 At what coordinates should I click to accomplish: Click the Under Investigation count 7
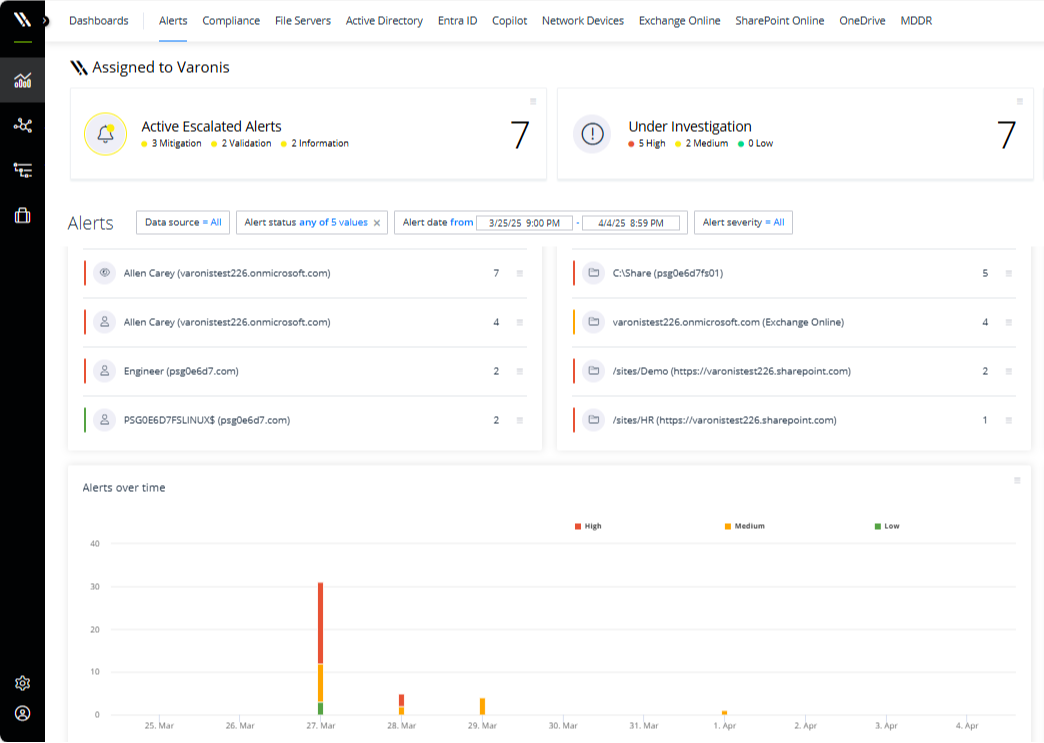point(1006,134)
